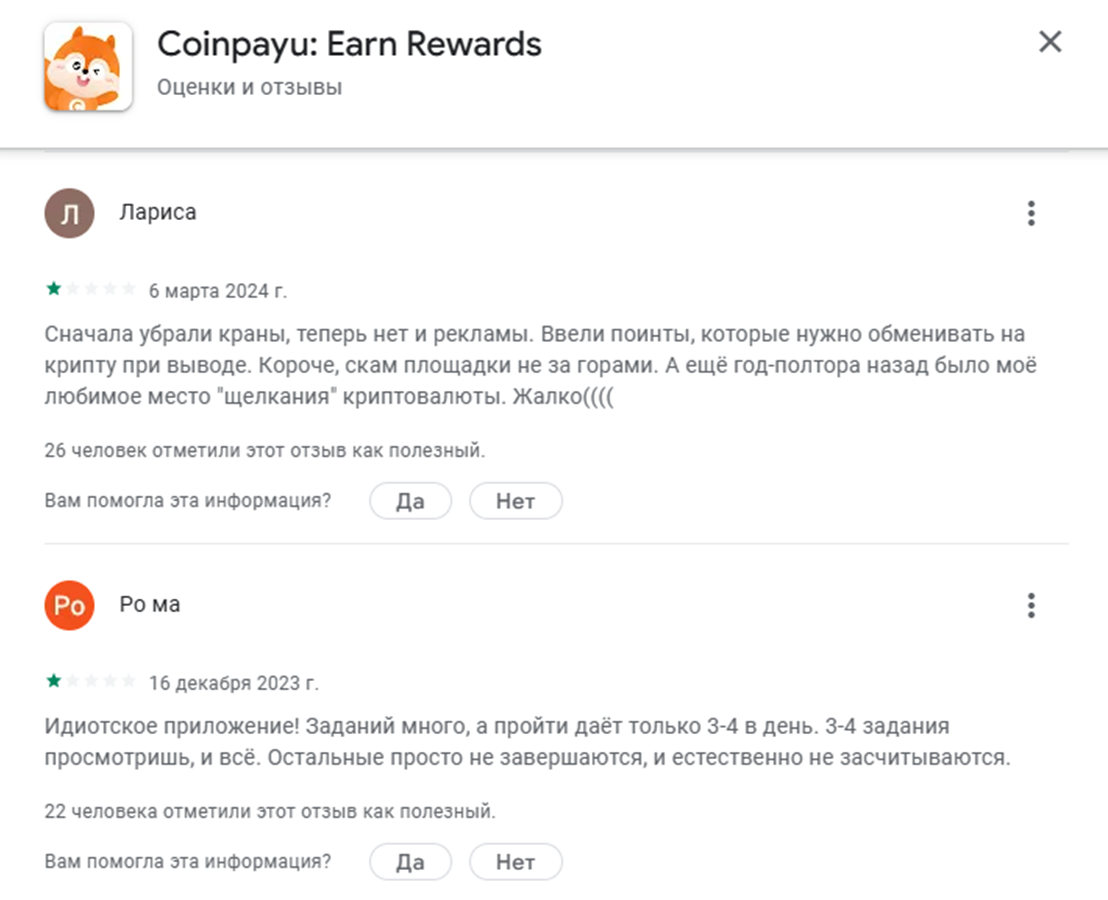Open the three-dot menu on Ро ма's review
1108x900 pixels.
(x=1031, y=605)
